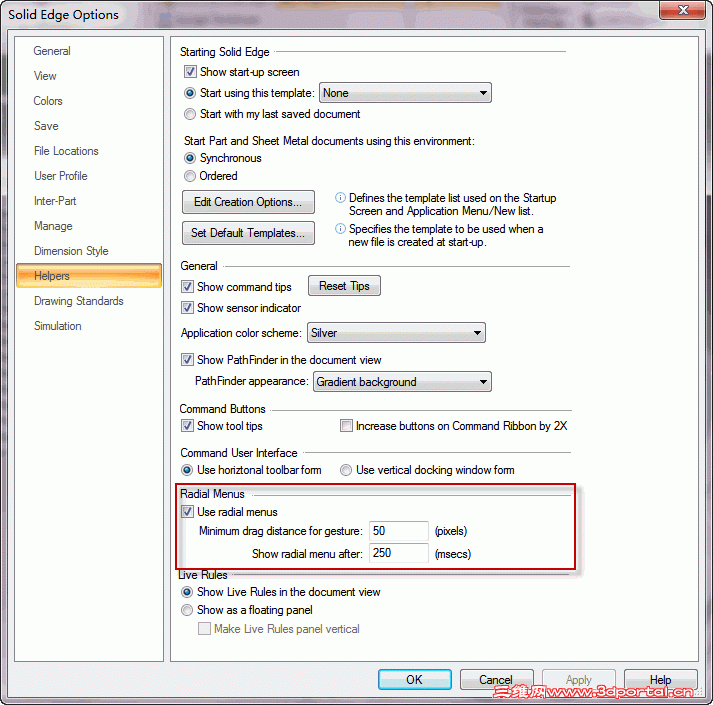The height and width of the screenshot is (705, 713).
Task: Click the Apply button
Action: pos(578,680)
